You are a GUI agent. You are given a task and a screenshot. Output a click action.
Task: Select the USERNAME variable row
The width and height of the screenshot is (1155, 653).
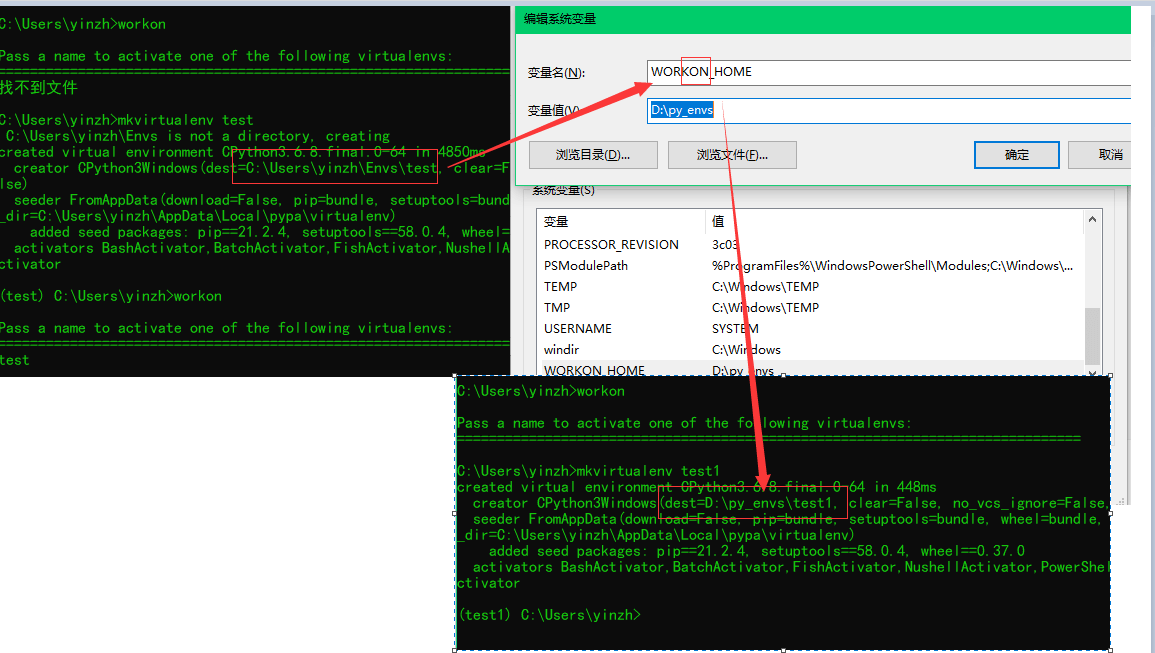810,329
